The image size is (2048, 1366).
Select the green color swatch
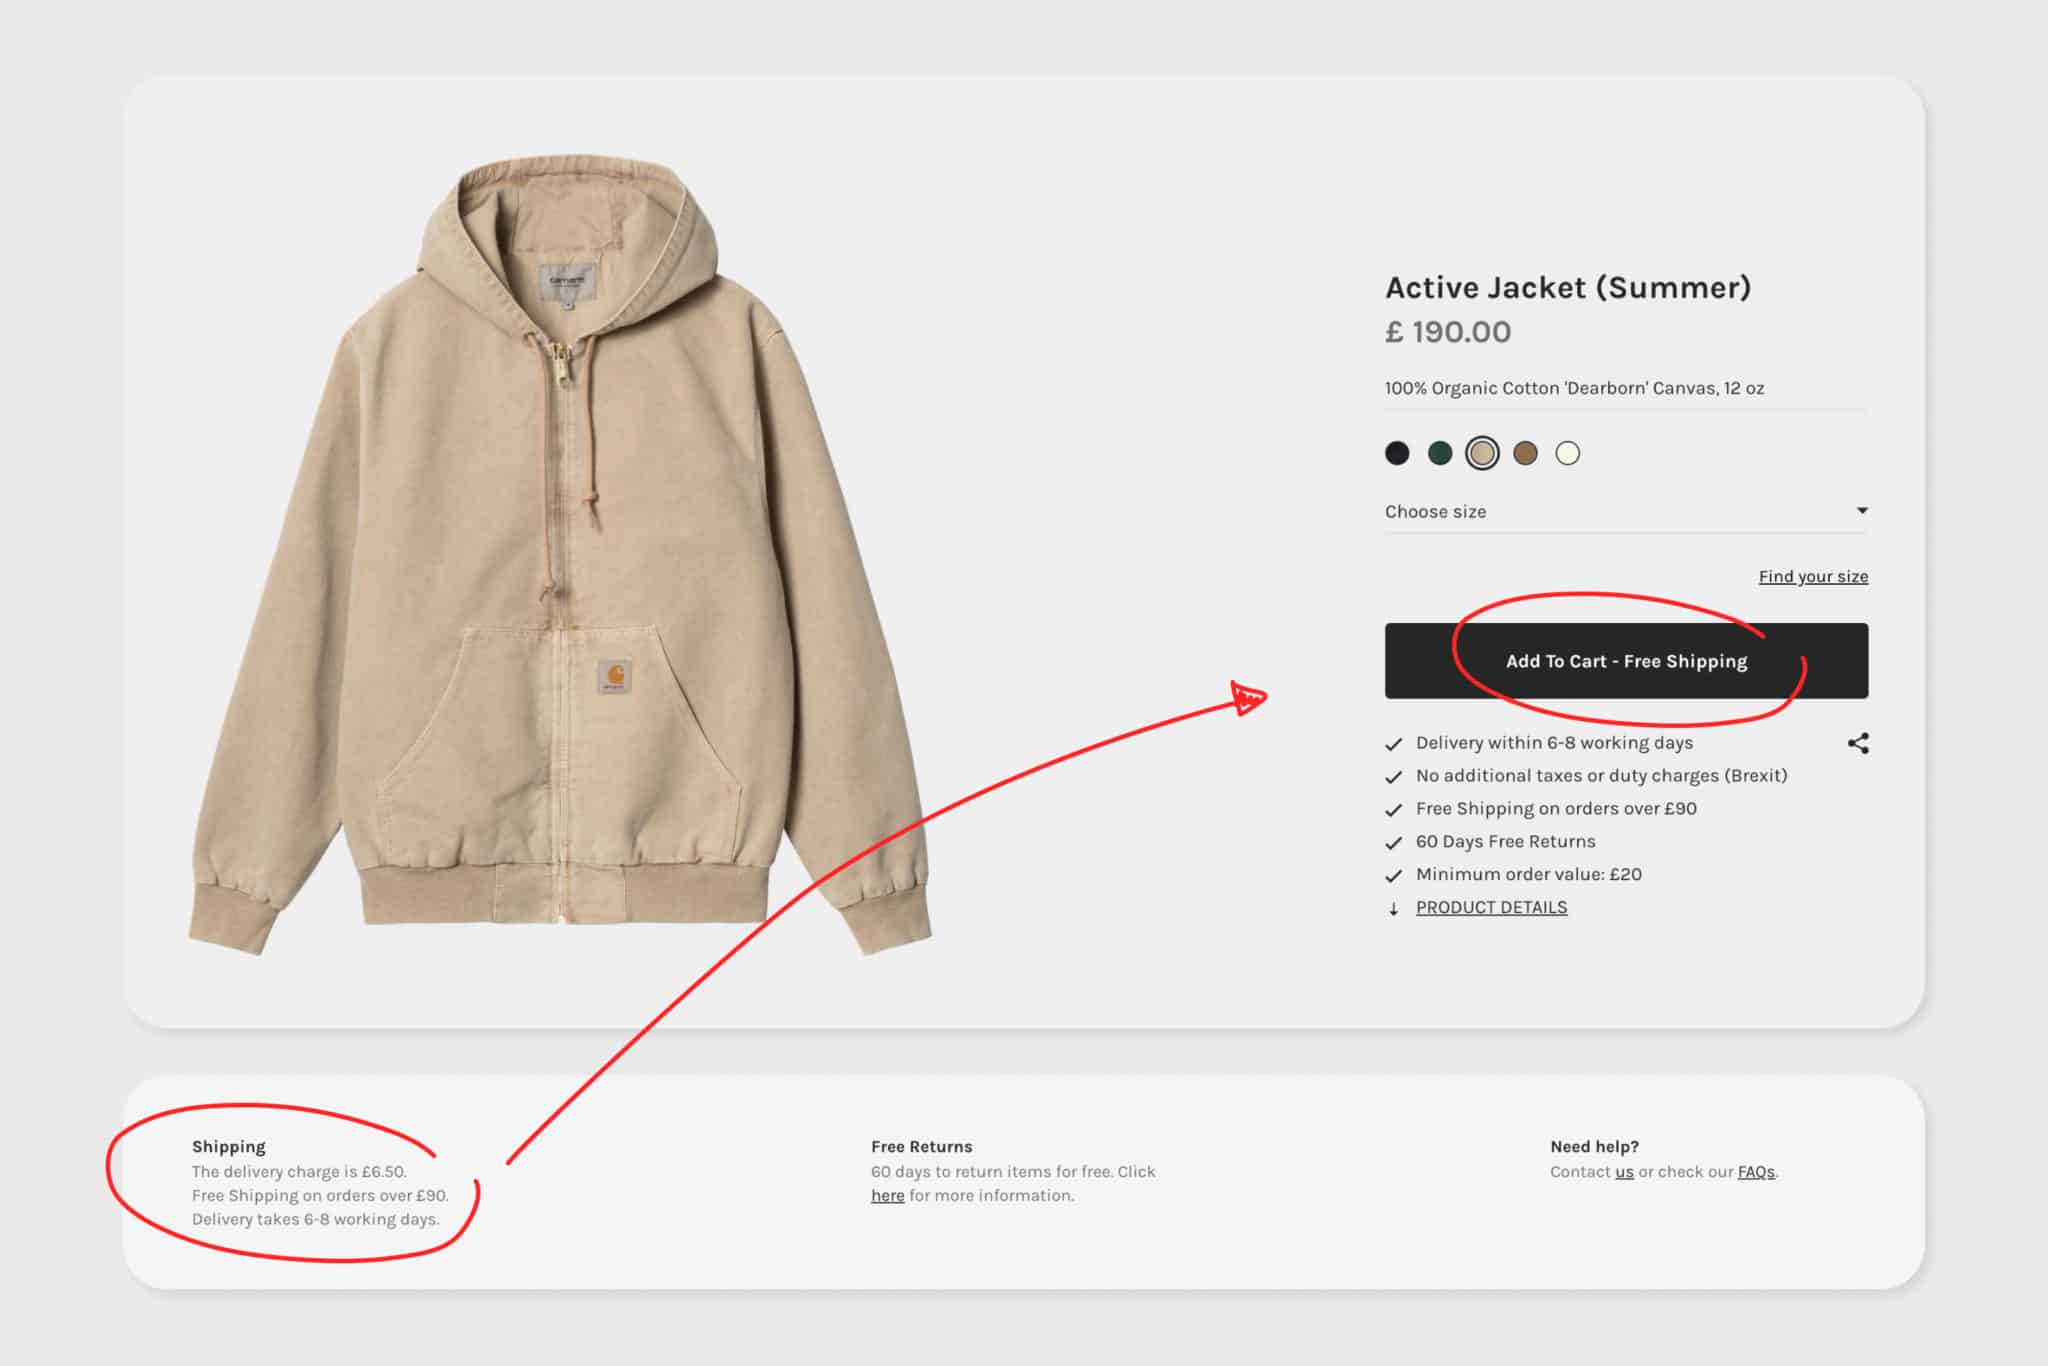coord(1438,453)
